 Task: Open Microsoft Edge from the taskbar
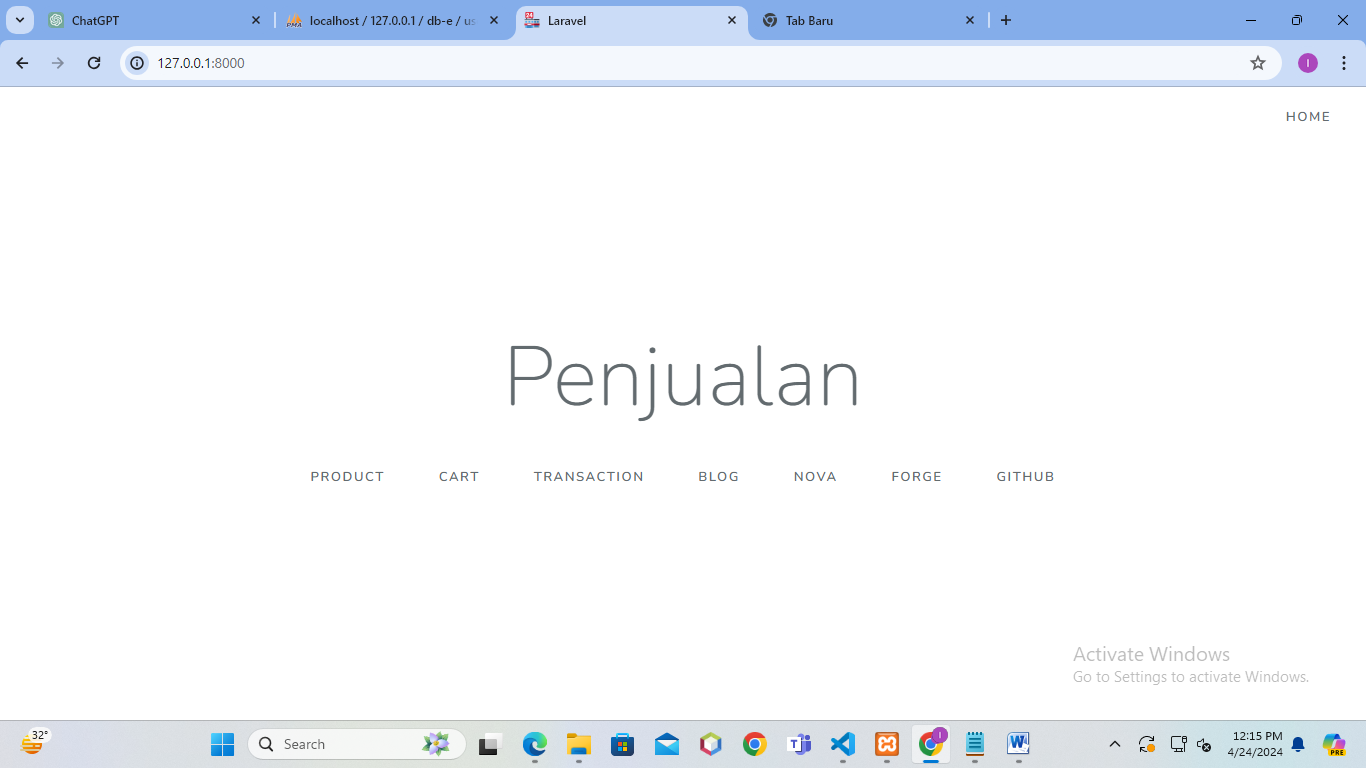[x=533, y=744]
